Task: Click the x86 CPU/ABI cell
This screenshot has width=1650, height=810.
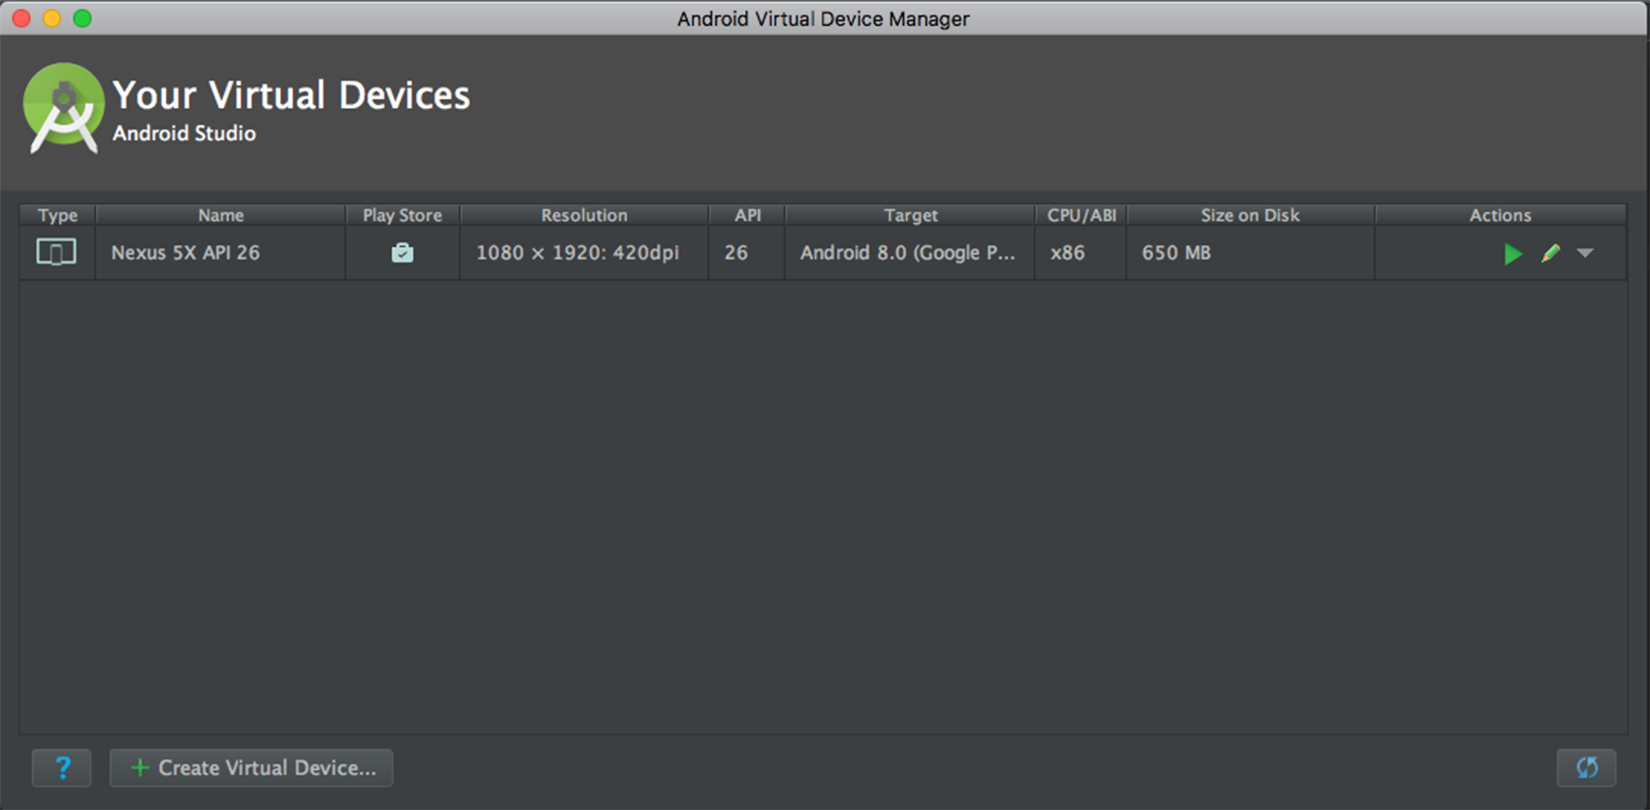Action: (x=1081, y=253)
